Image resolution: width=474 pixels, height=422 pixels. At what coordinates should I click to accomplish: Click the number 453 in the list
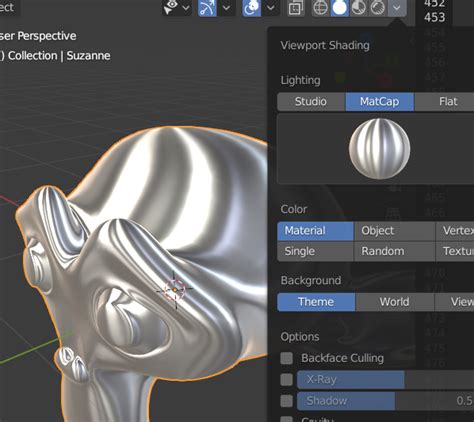[435, 17]
